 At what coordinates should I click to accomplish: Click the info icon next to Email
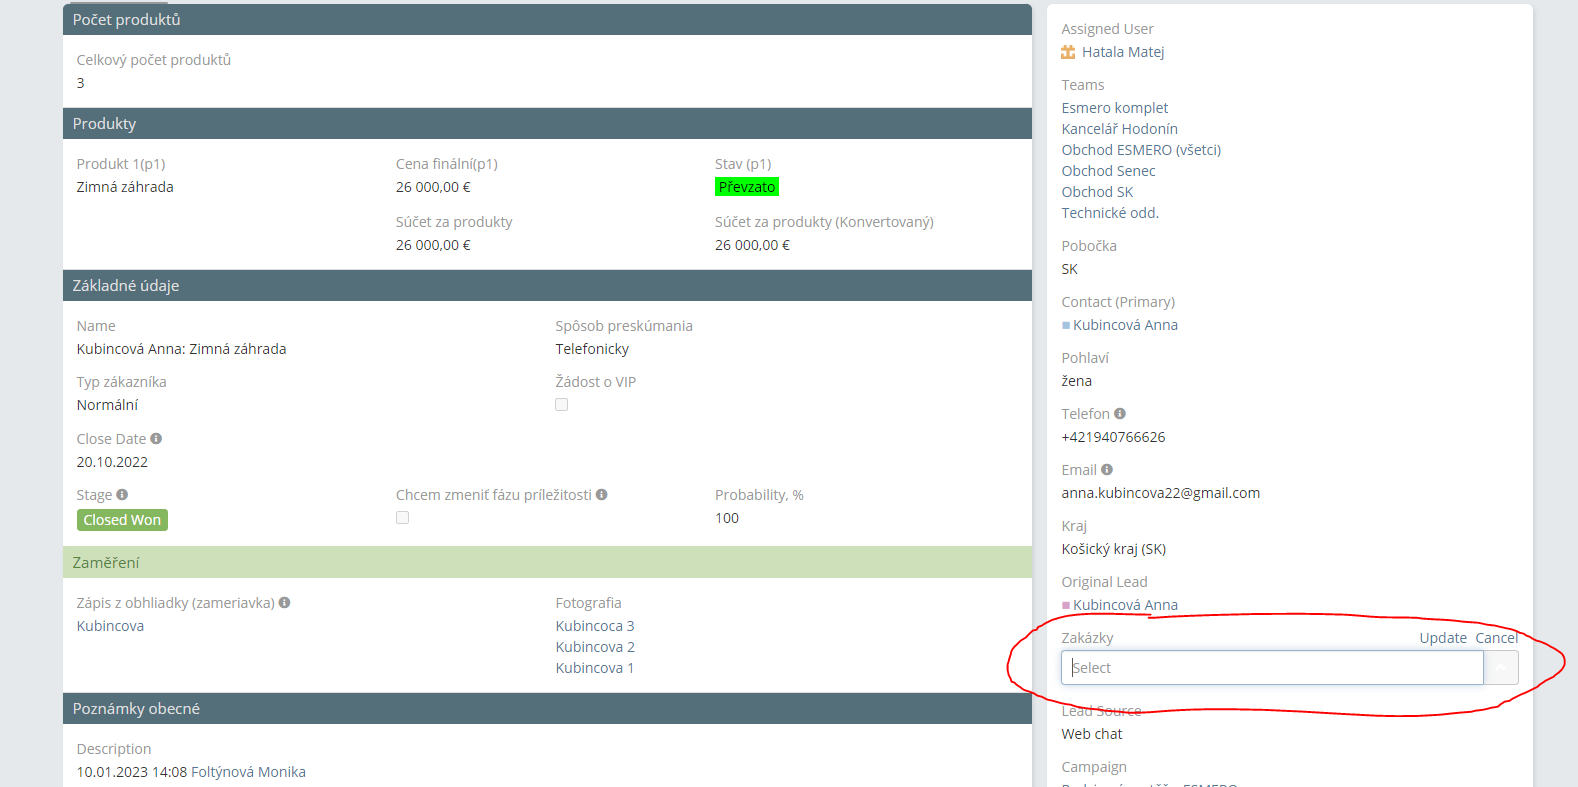[1107, 470]
